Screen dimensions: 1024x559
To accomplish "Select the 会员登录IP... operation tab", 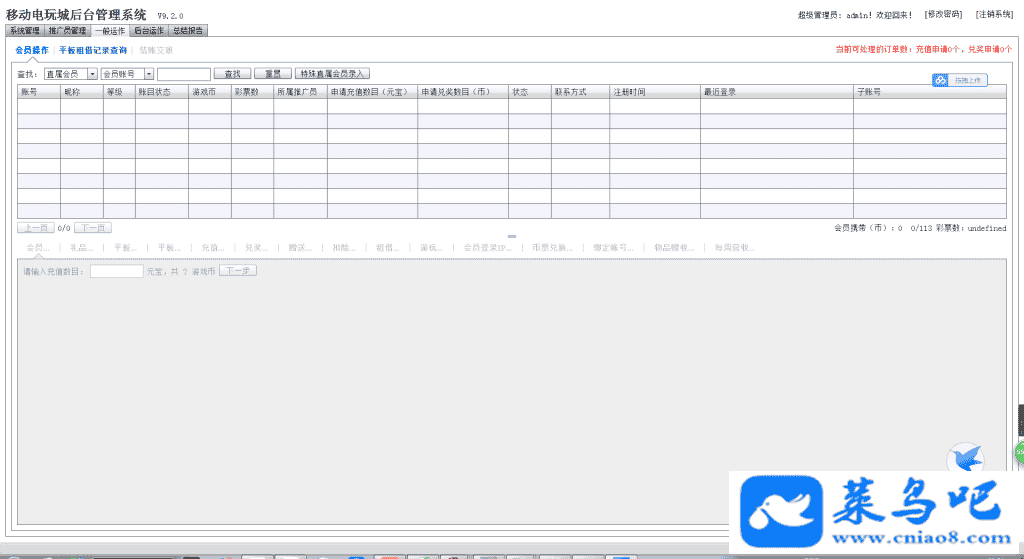I will coord(487,248).
